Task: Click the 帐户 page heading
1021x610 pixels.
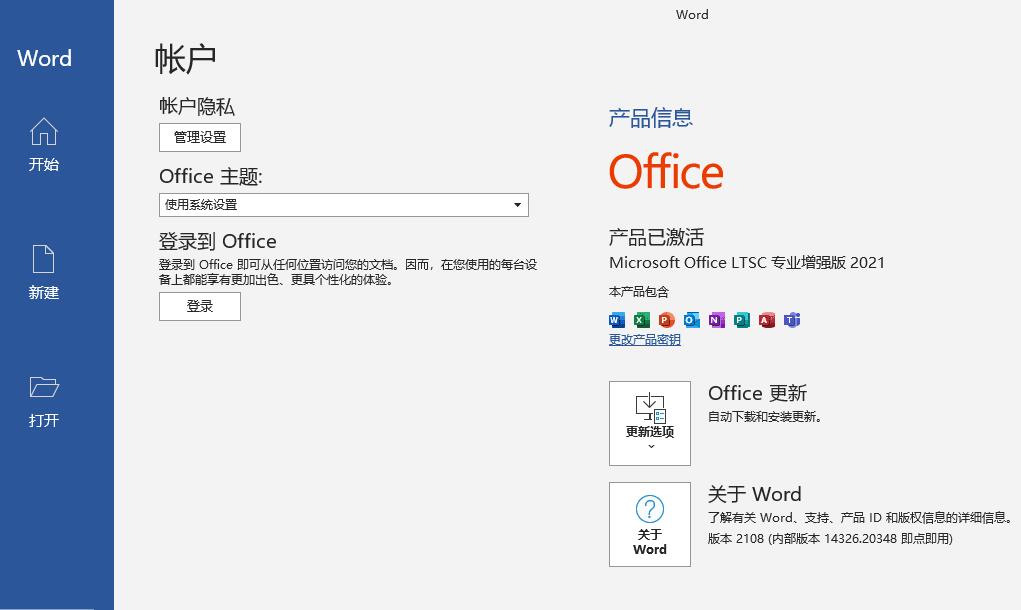Action: [x=186, y=59]
